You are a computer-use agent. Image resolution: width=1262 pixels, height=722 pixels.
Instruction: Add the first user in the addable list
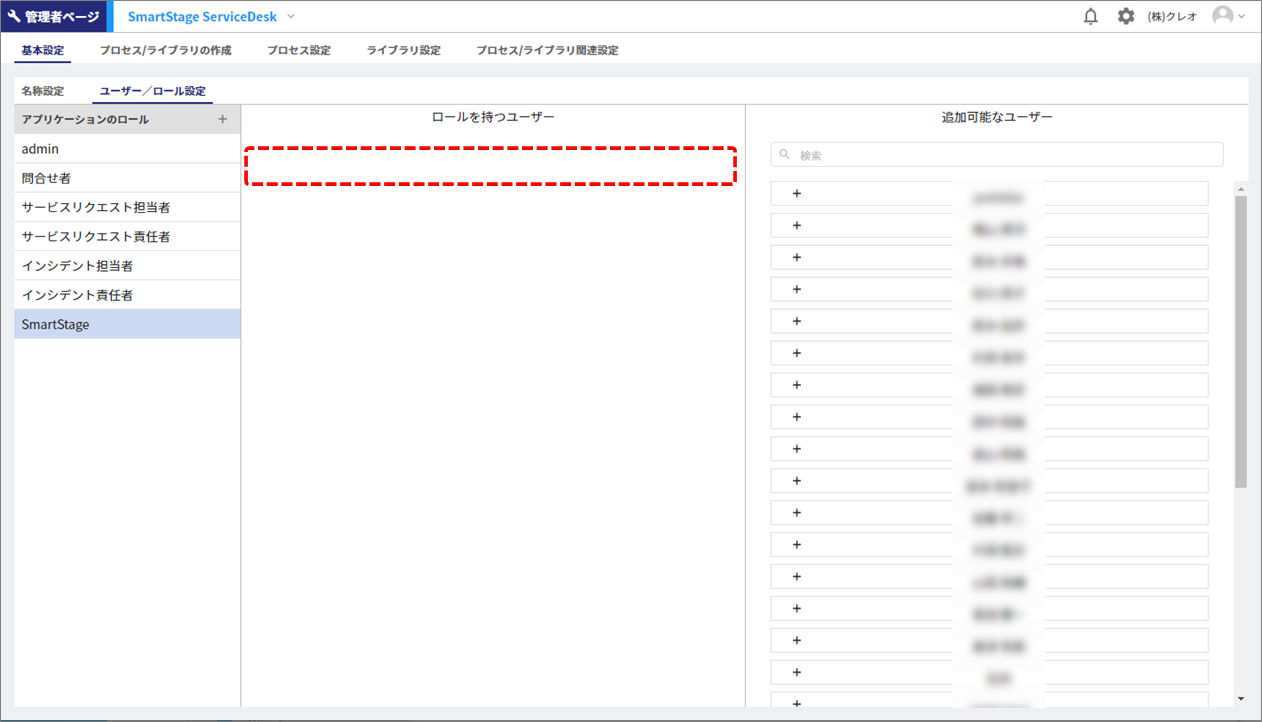click(x=797, y=193)
